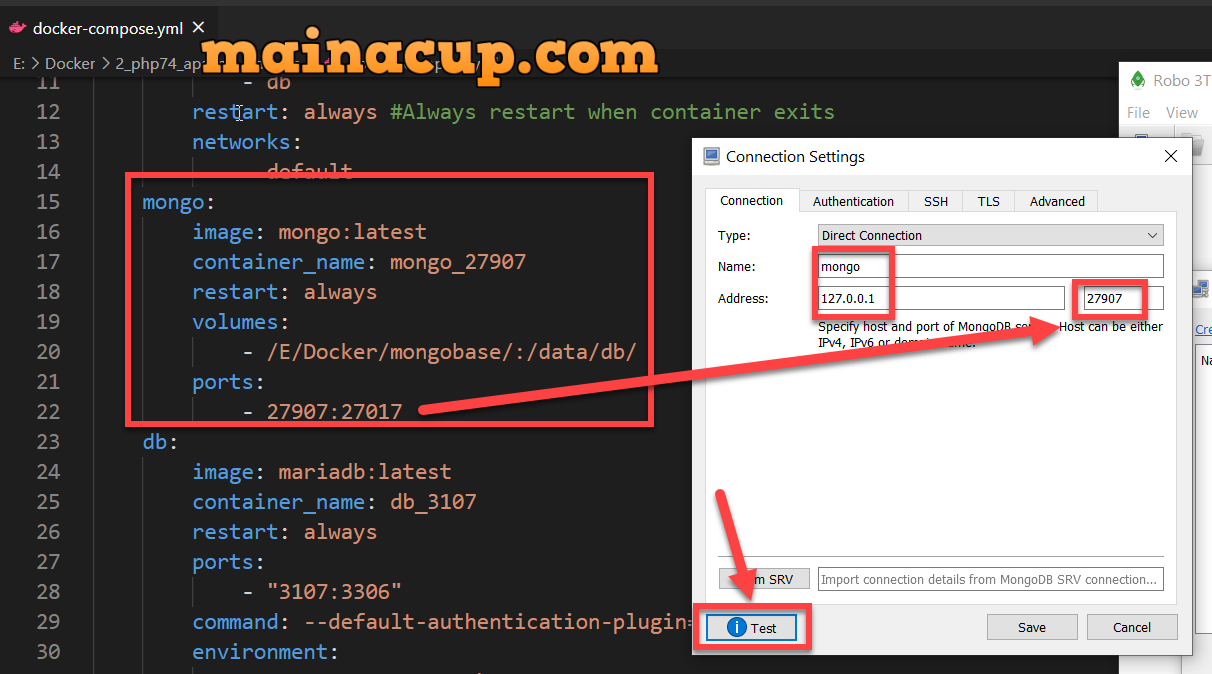
Task: Click the 'volumes:' key on line 19
Action: 241,322
